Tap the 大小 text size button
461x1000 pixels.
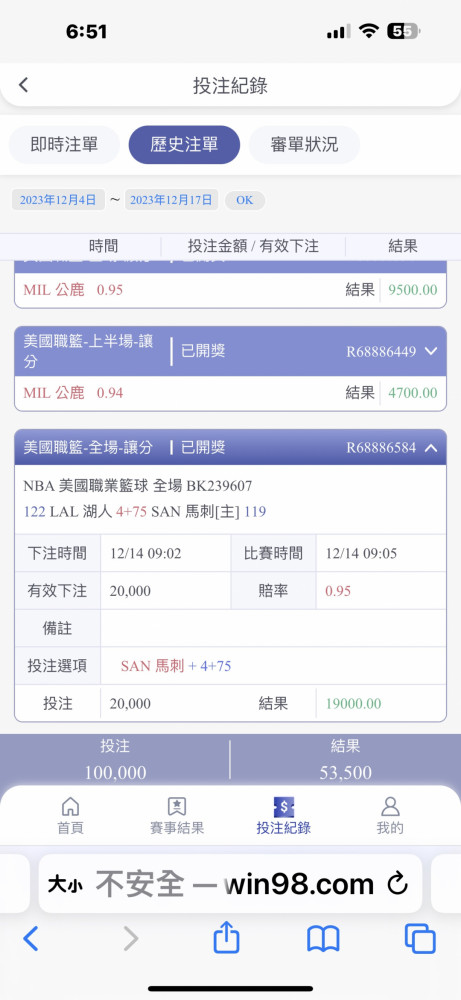64,885
